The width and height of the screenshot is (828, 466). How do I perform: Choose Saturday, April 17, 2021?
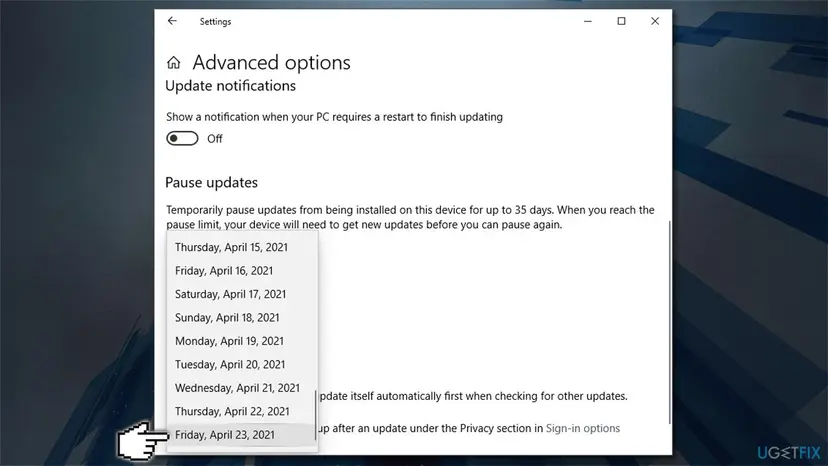(242, 294)
